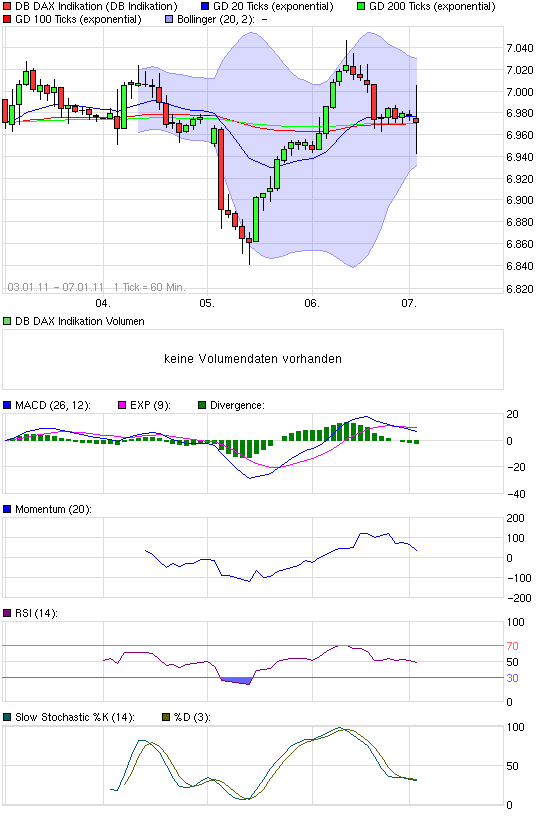Click the '05.' date axis label
Viewport: 545px width, 827px height.
(x=207, y=303)
